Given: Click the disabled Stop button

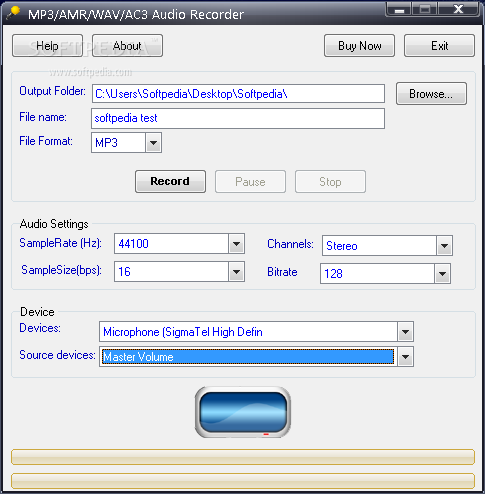Looking at the screenshot, I should (330, 182).
